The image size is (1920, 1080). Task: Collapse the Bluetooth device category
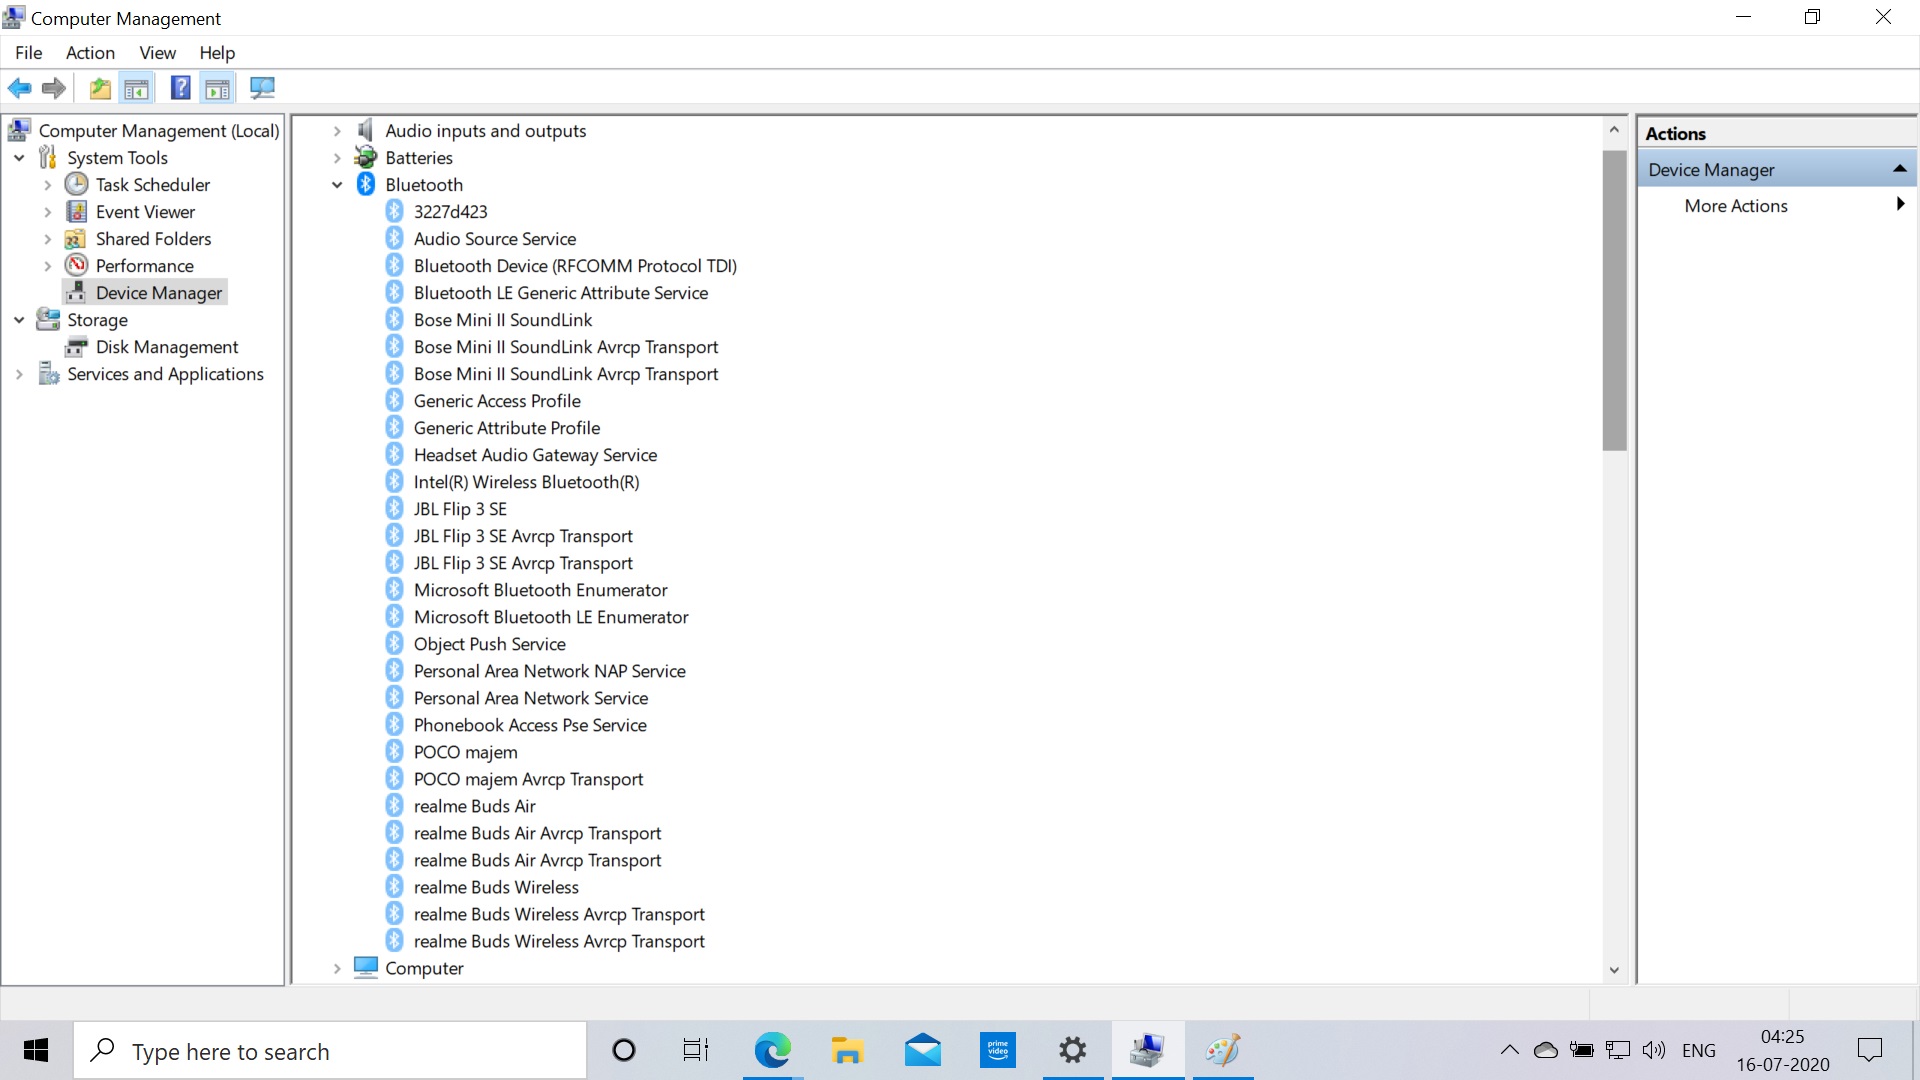tap(337, 184)
